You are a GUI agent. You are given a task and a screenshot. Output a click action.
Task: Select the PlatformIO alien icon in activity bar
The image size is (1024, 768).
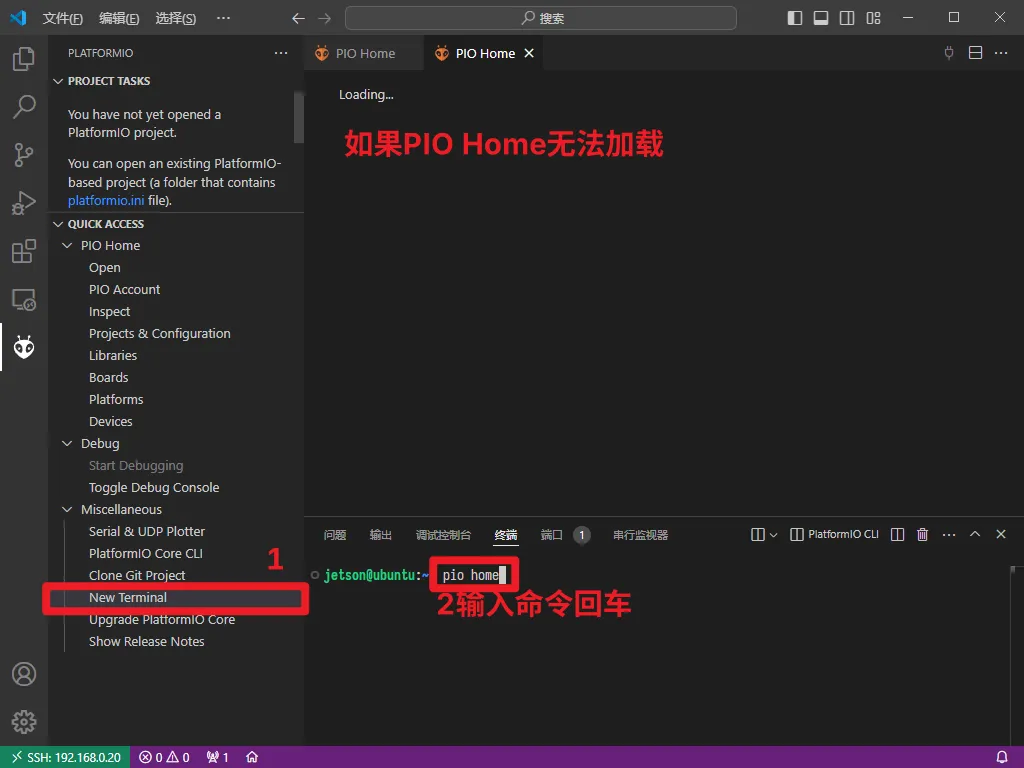pos(24,347)
